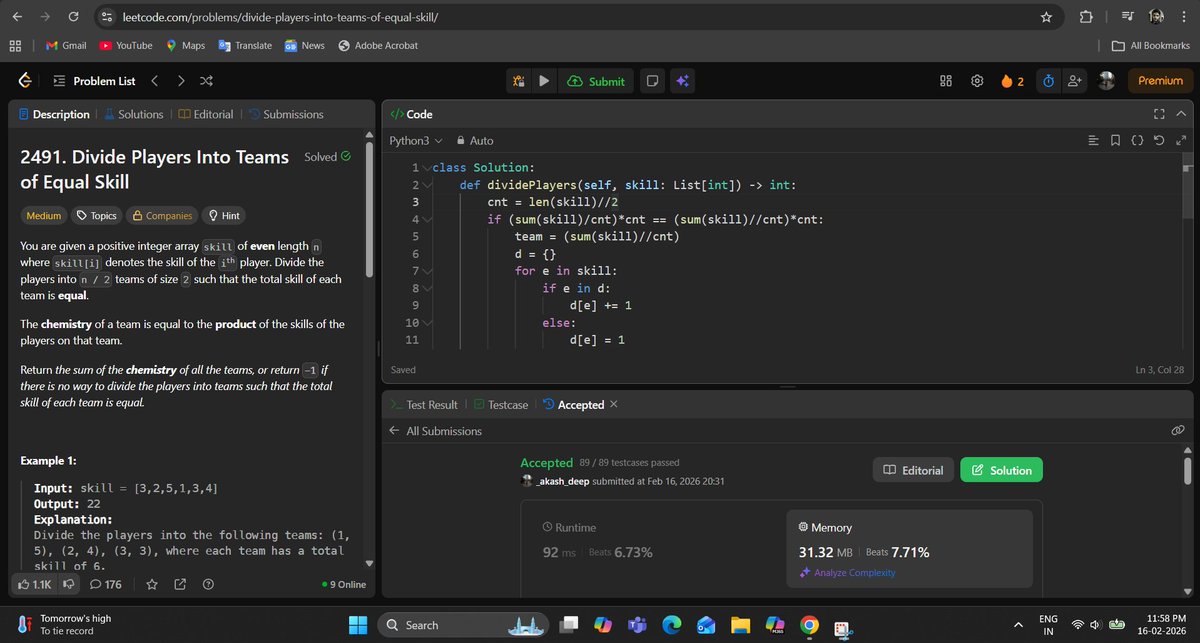Open the Submissions tab
Viewport: 1200px width, 643px height.
285,114
